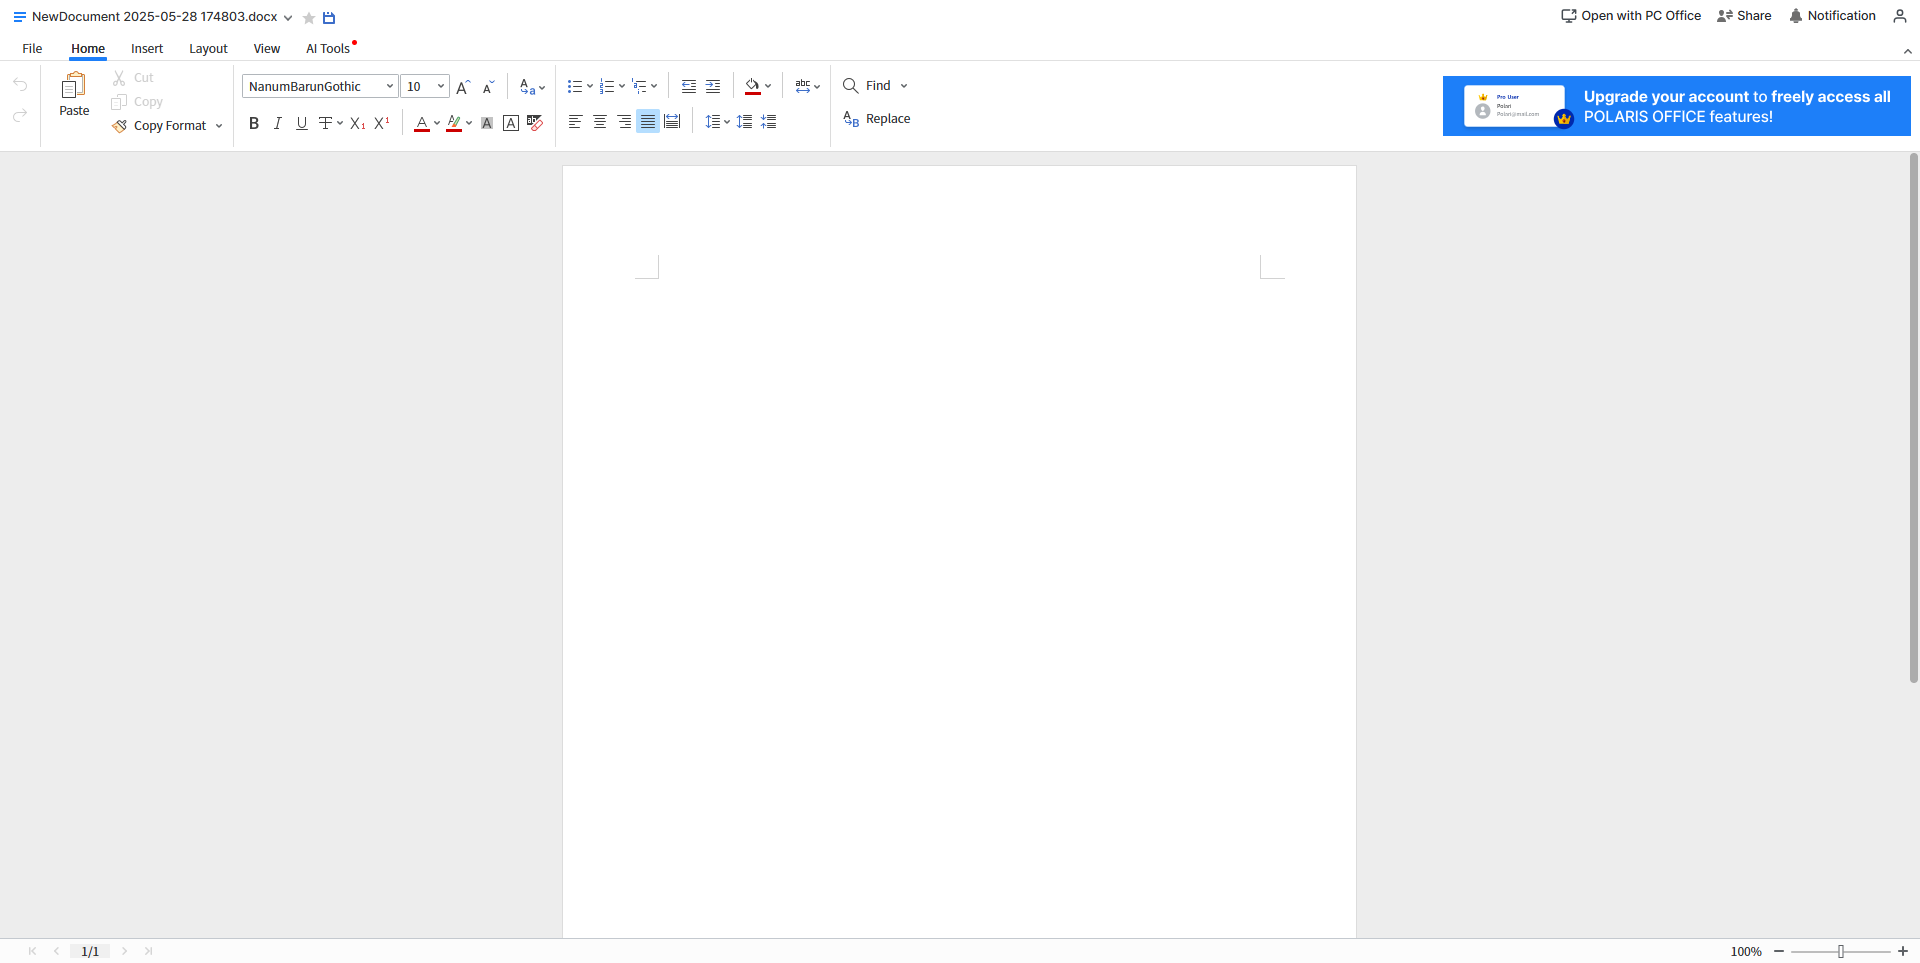
Task: Open shading color dropdown arrow
Action: [768, 87]
